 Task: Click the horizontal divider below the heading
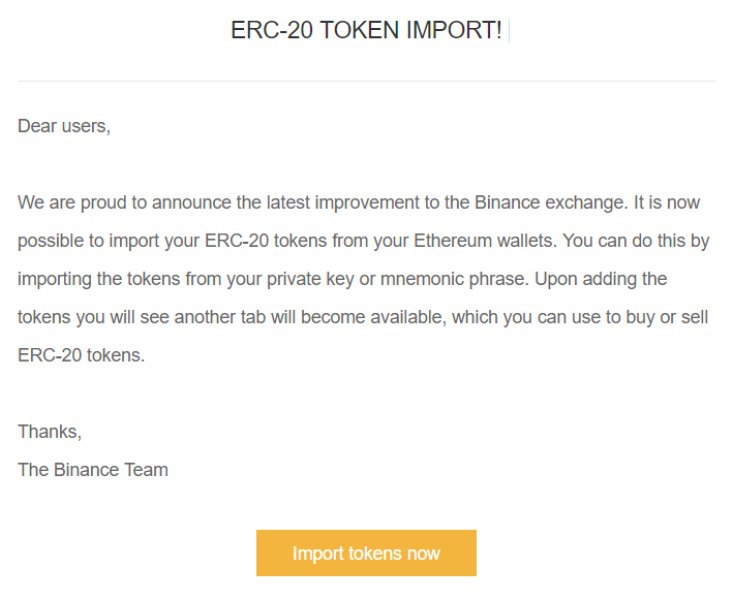coord(366,81)
